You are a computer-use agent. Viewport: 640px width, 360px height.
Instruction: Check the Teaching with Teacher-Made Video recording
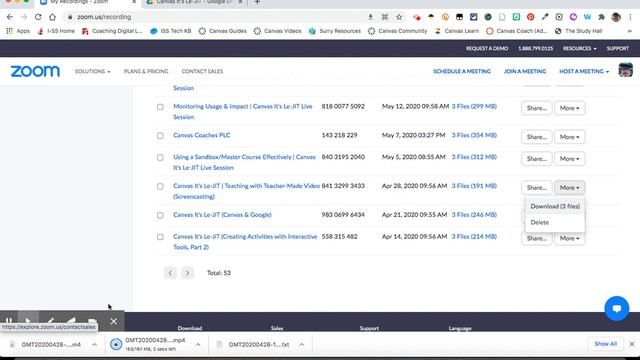click(160, 187)
